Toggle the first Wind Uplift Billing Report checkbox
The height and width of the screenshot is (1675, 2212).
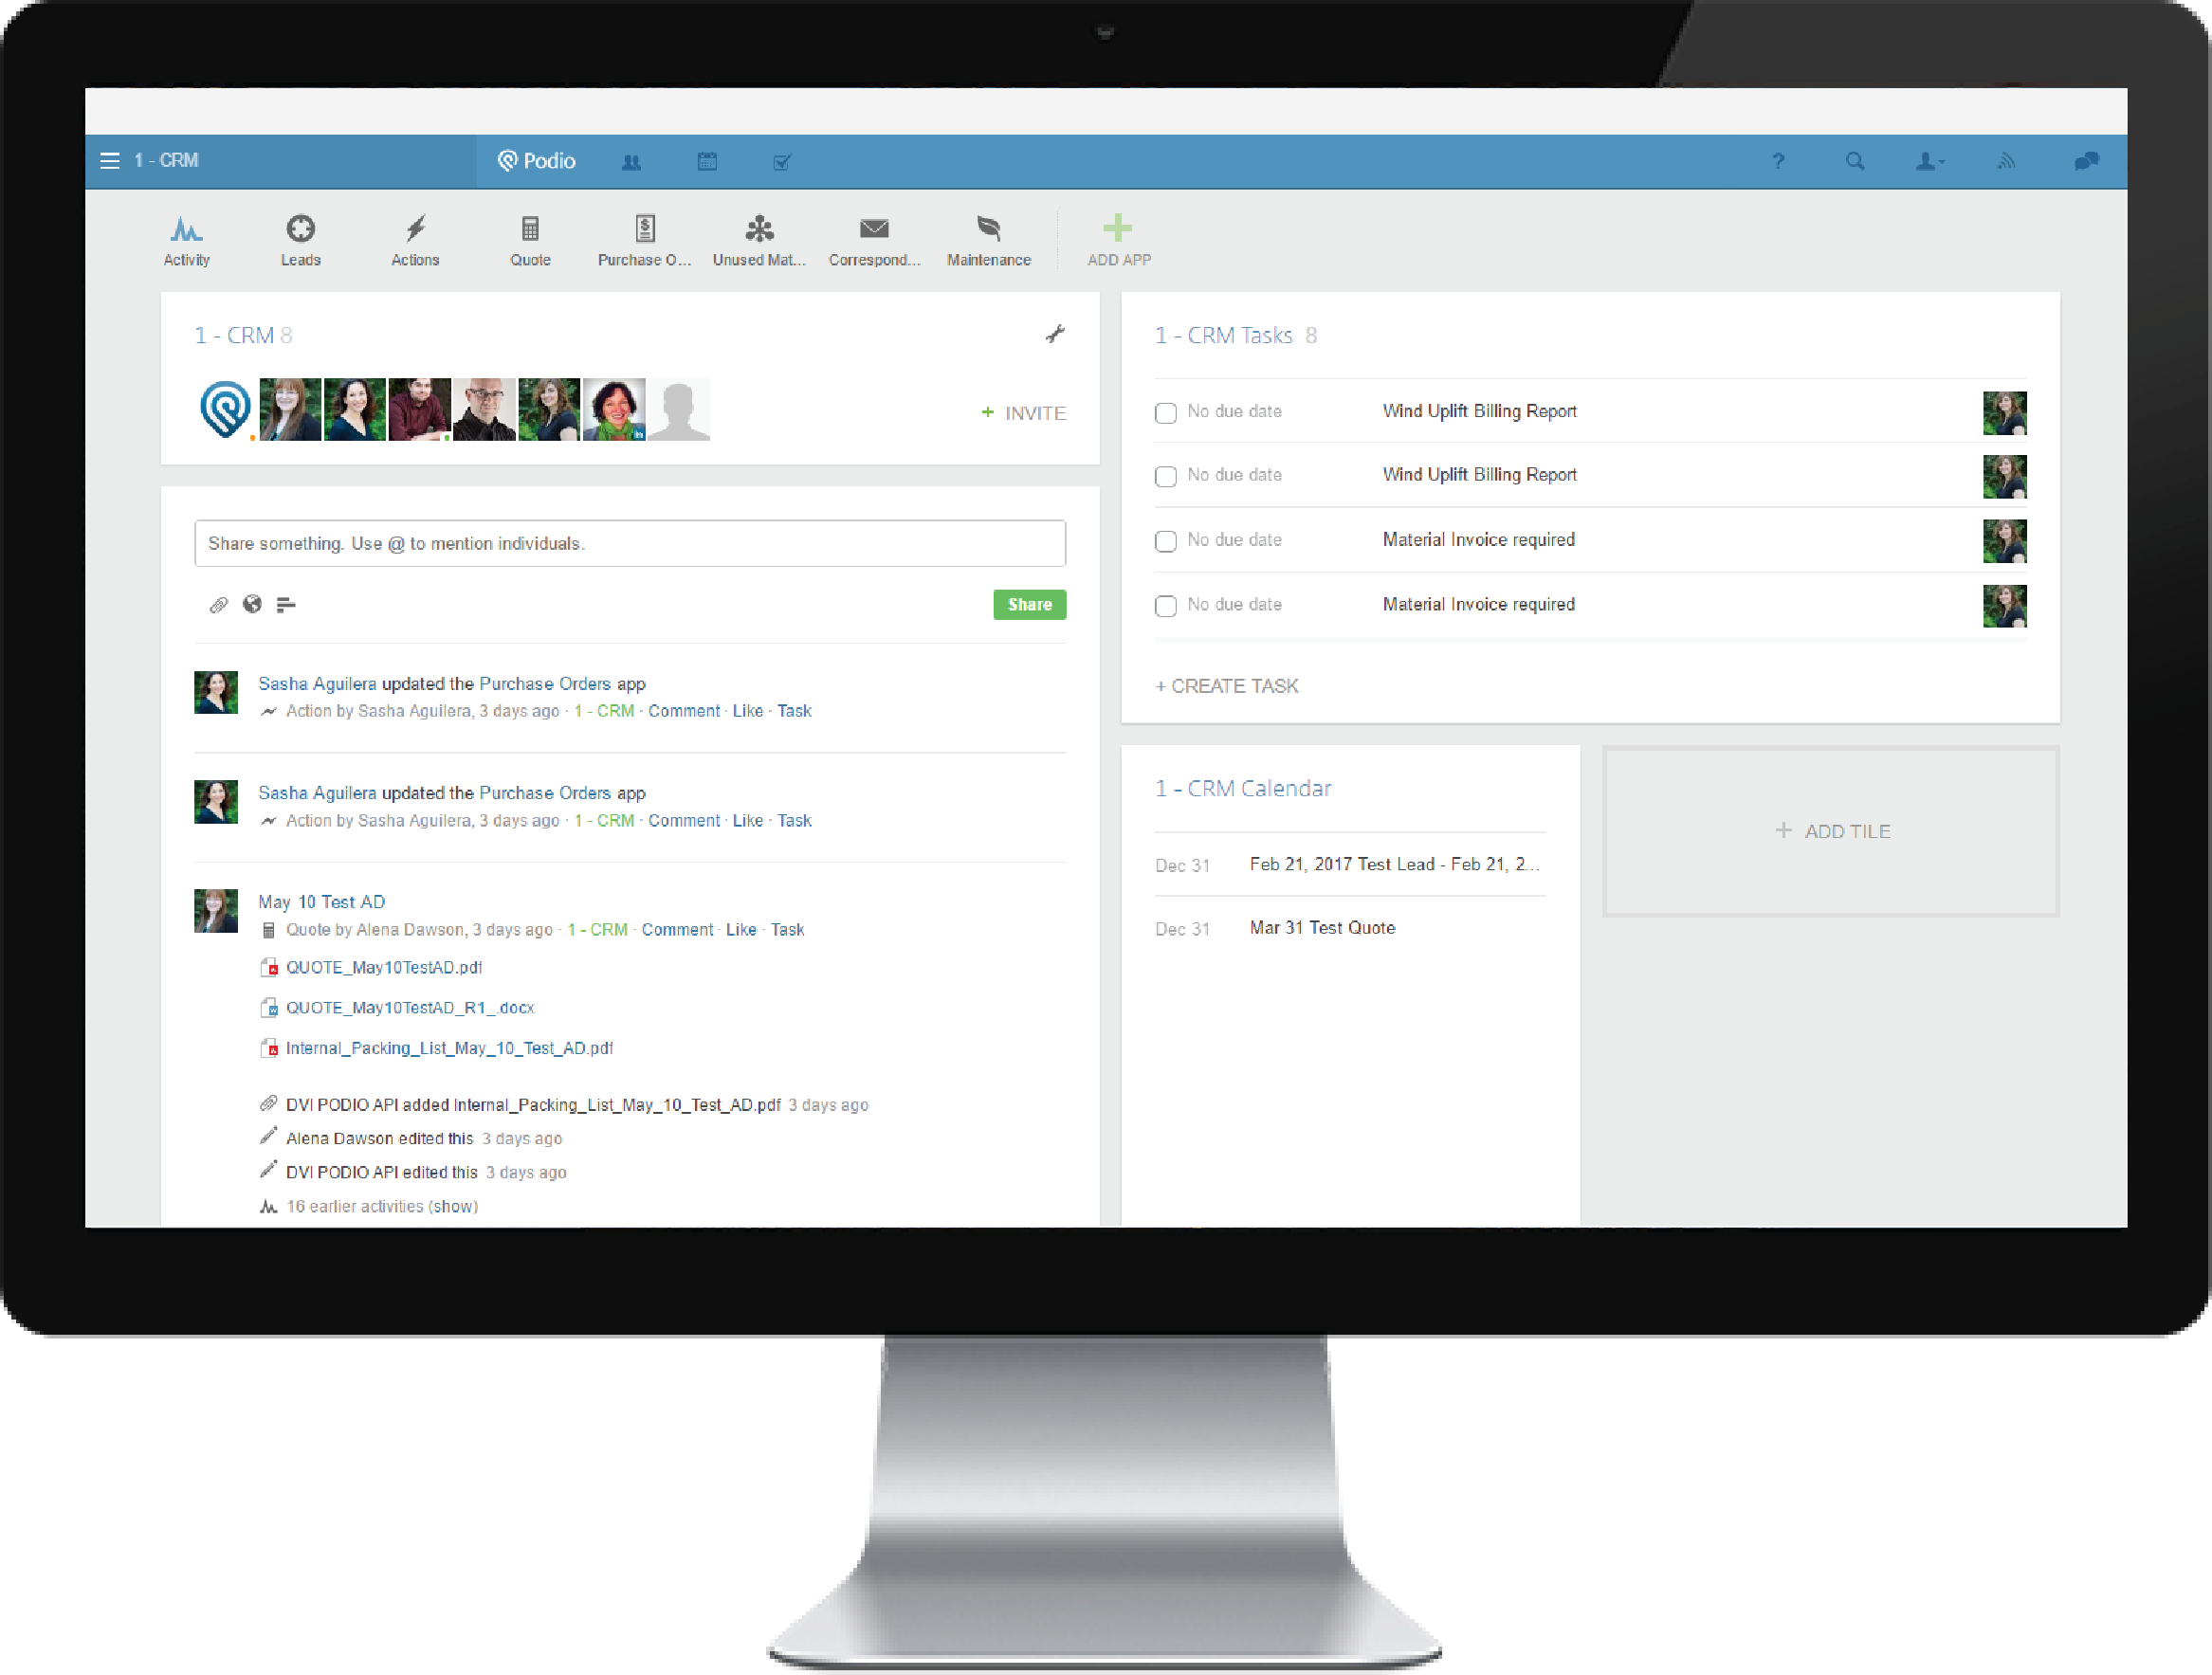point(1161,410)
